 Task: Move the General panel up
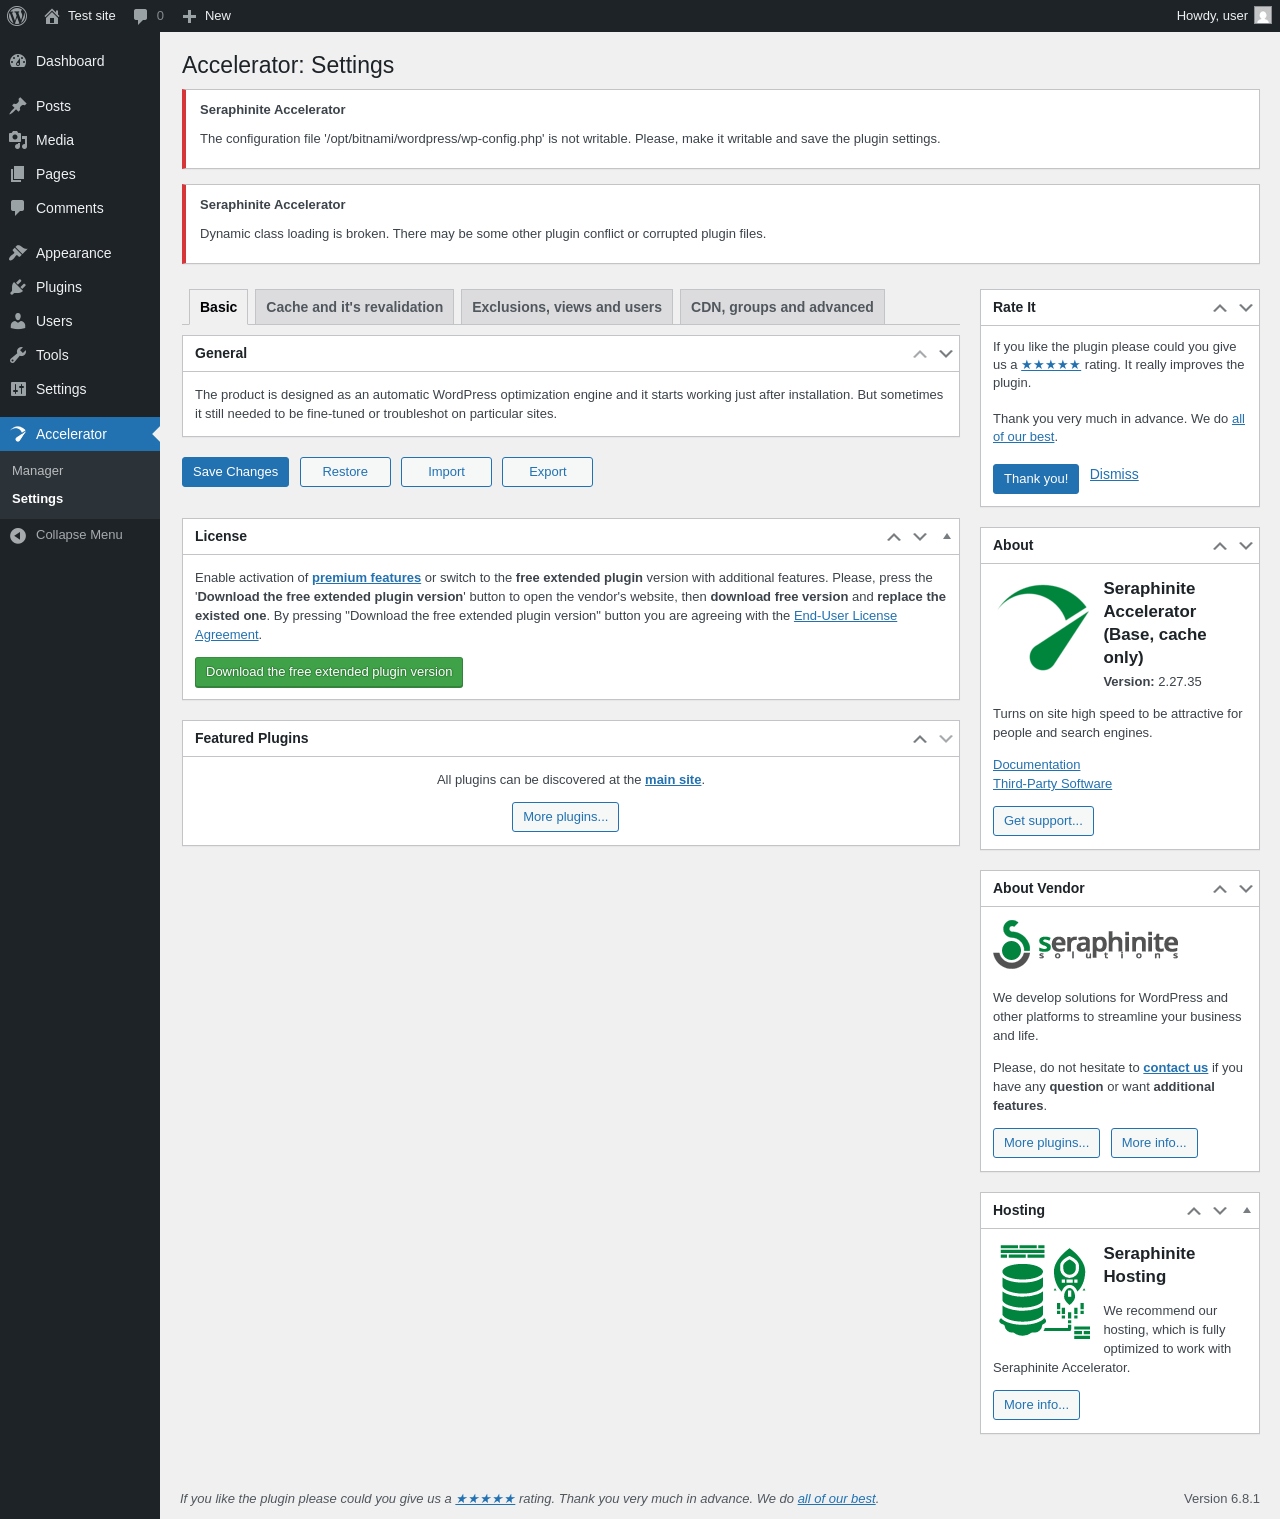coord(920,354)
